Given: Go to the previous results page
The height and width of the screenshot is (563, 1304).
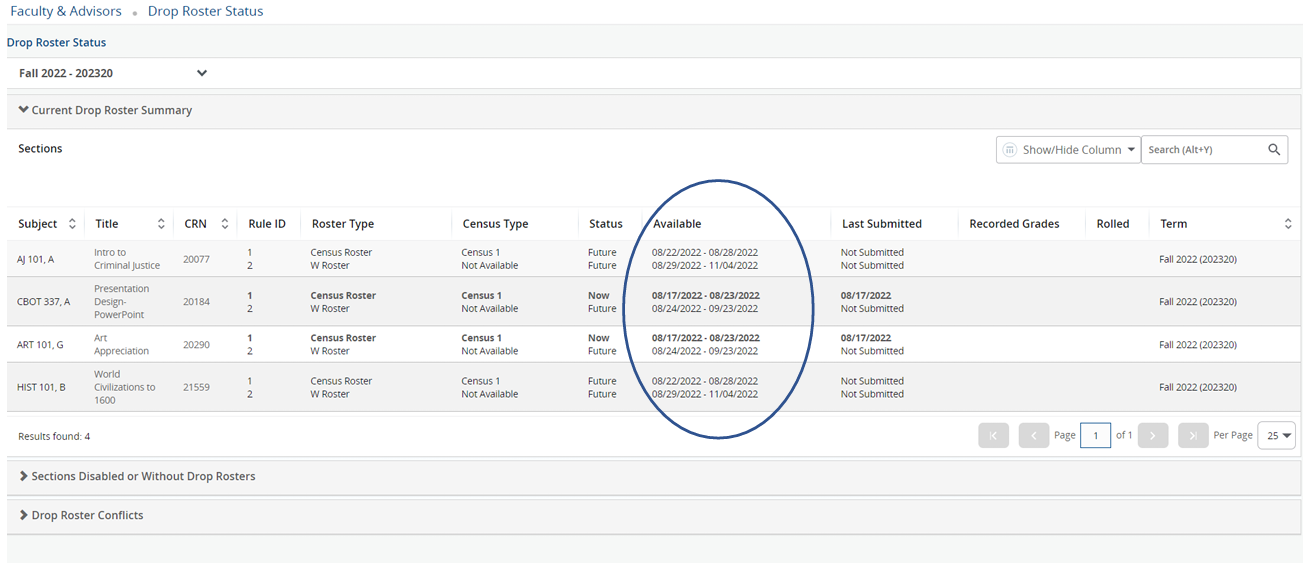Looking at the screenshot, I should [1033, 435].
